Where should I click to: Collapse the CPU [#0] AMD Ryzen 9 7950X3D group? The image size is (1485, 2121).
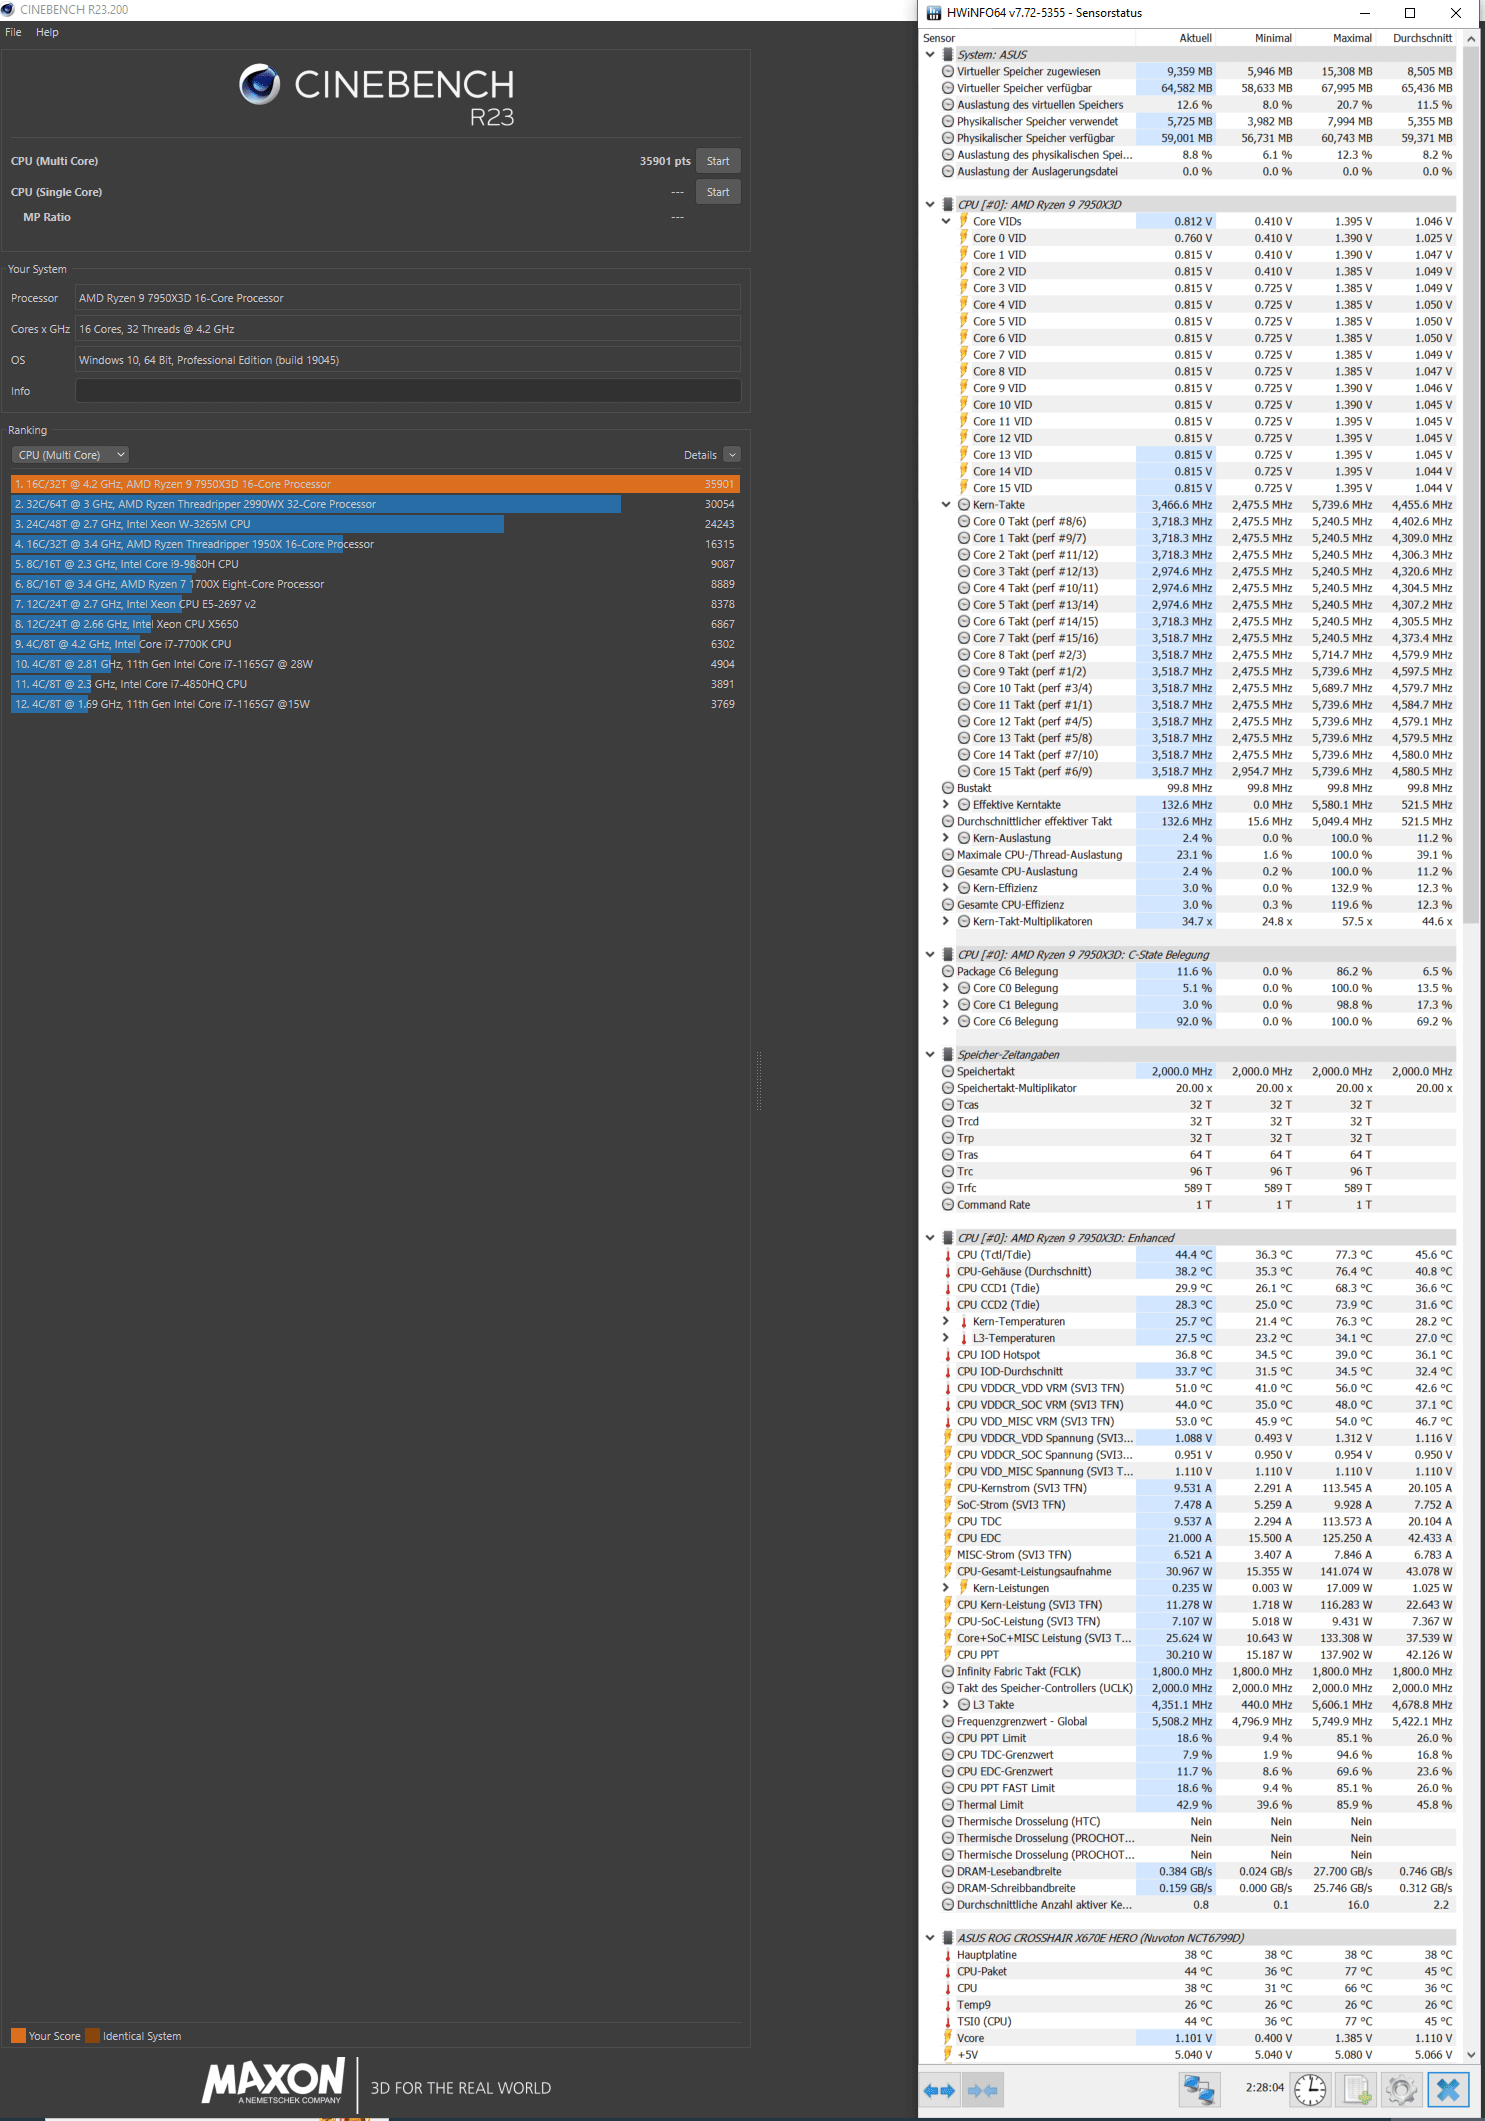click(930, 204)
